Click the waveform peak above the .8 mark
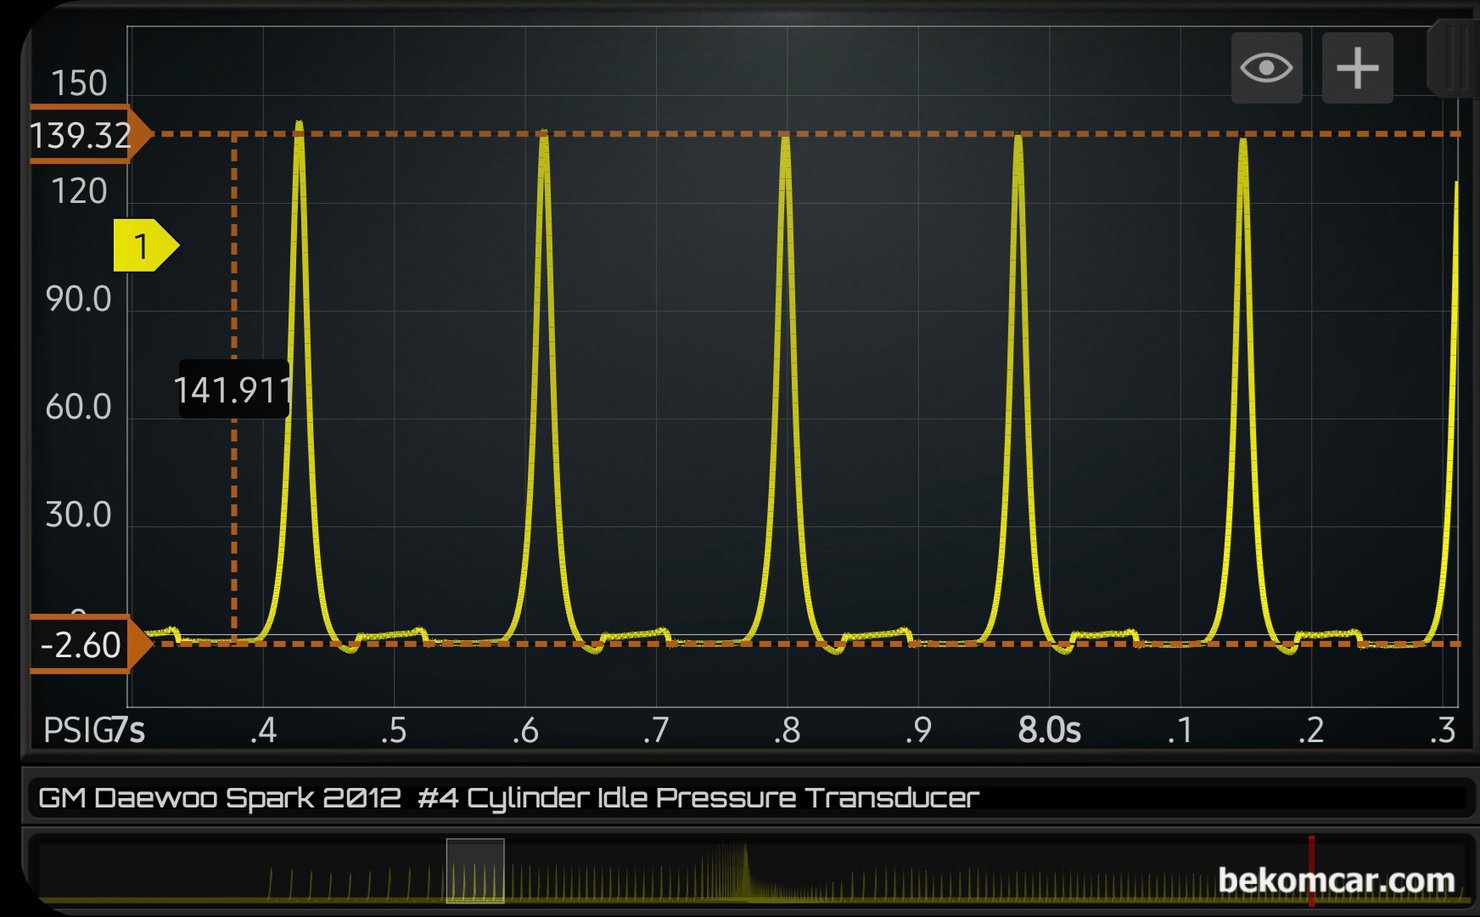The height and width of the screenshot is (917, 1480). click(786, 140)
